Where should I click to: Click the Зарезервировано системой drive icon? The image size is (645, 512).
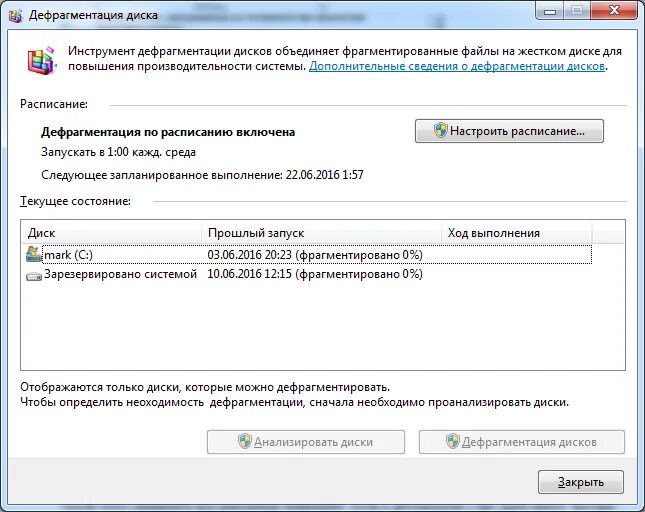[34, 276]
